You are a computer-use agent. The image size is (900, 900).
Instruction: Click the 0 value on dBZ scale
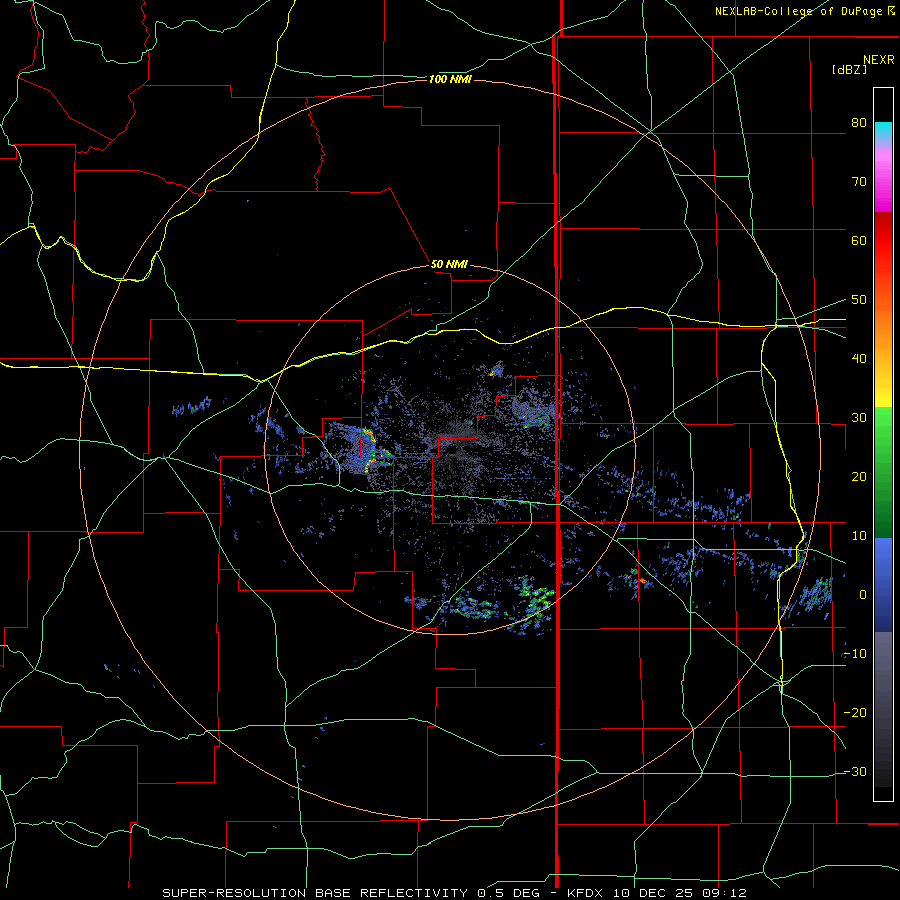[x=863, y=595]
